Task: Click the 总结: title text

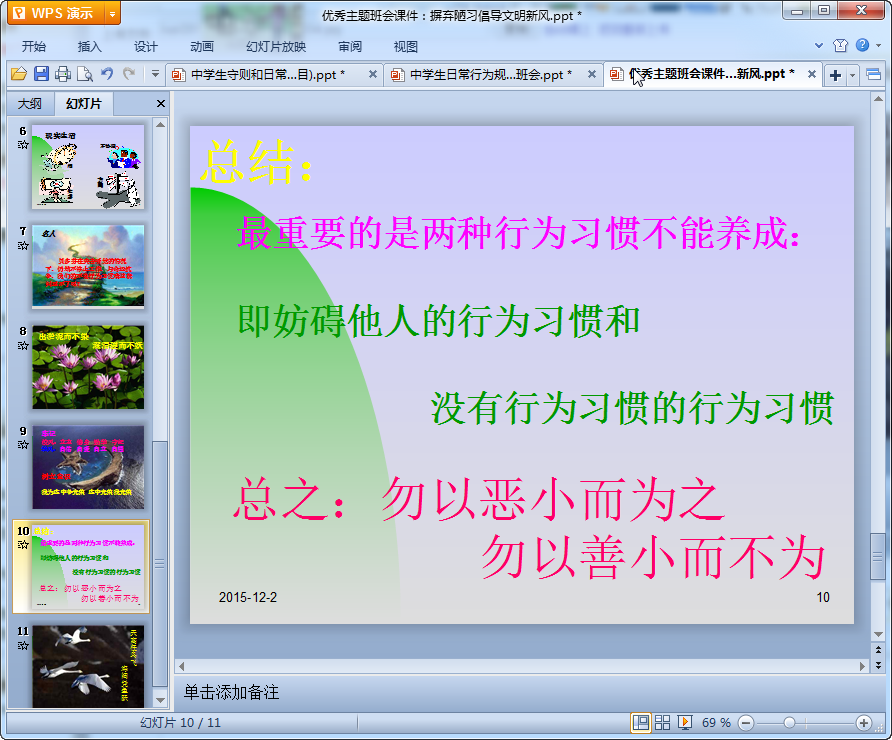Action: (257, 162)
